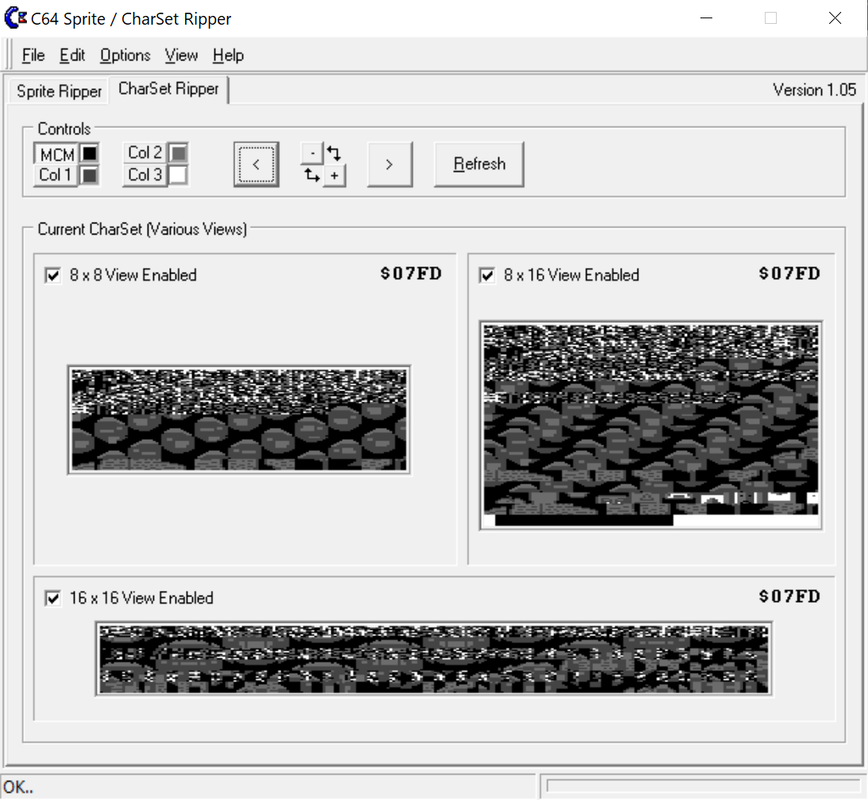
Task: Close the C64 Sprite Ripper window
Action: pos(835,18)
